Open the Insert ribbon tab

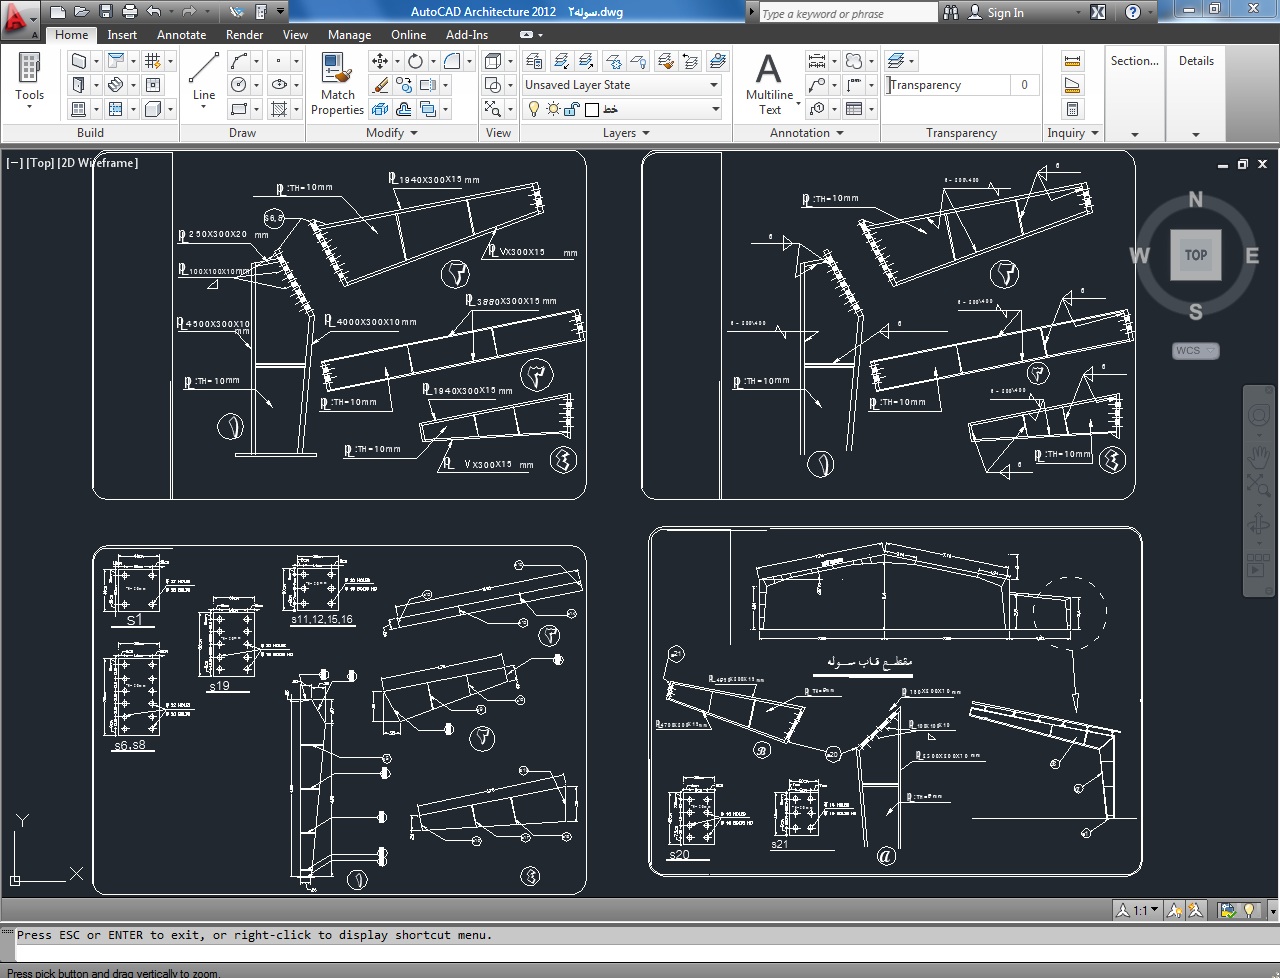tap(122, 35)
